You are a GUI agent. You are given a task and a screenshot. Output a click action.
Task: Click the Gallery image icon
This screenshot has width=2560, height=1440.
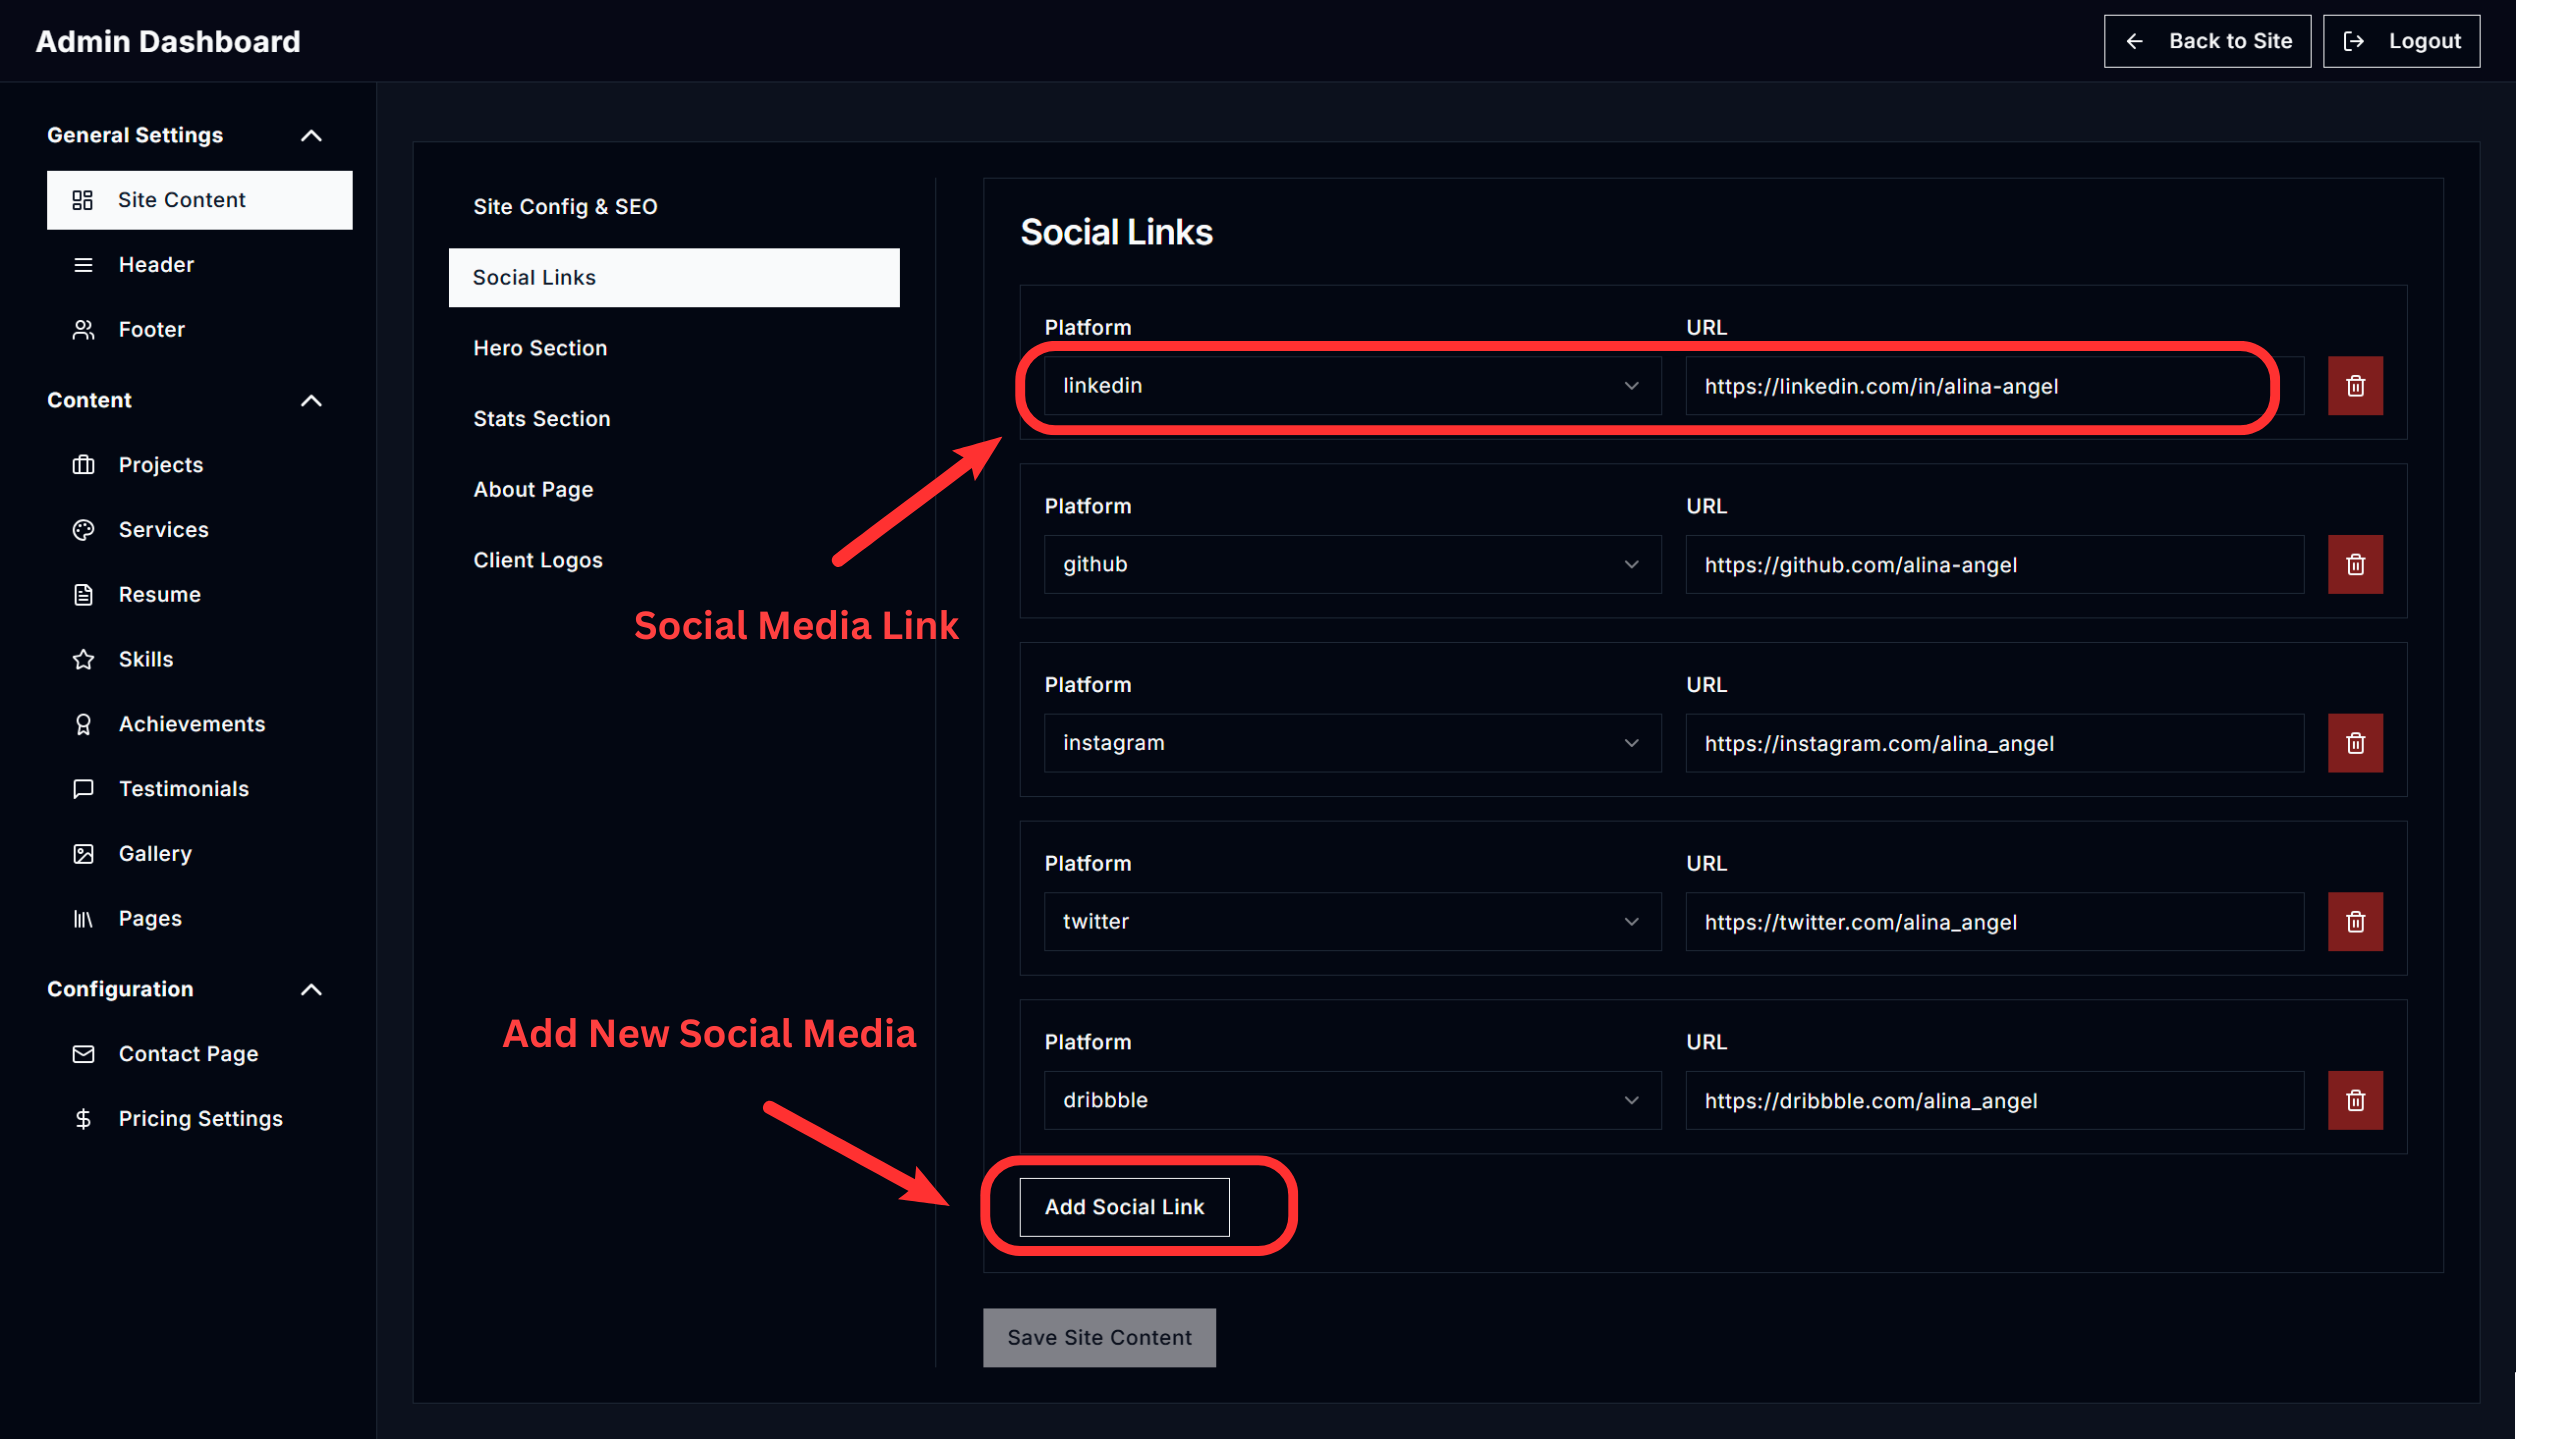(83, 854)
